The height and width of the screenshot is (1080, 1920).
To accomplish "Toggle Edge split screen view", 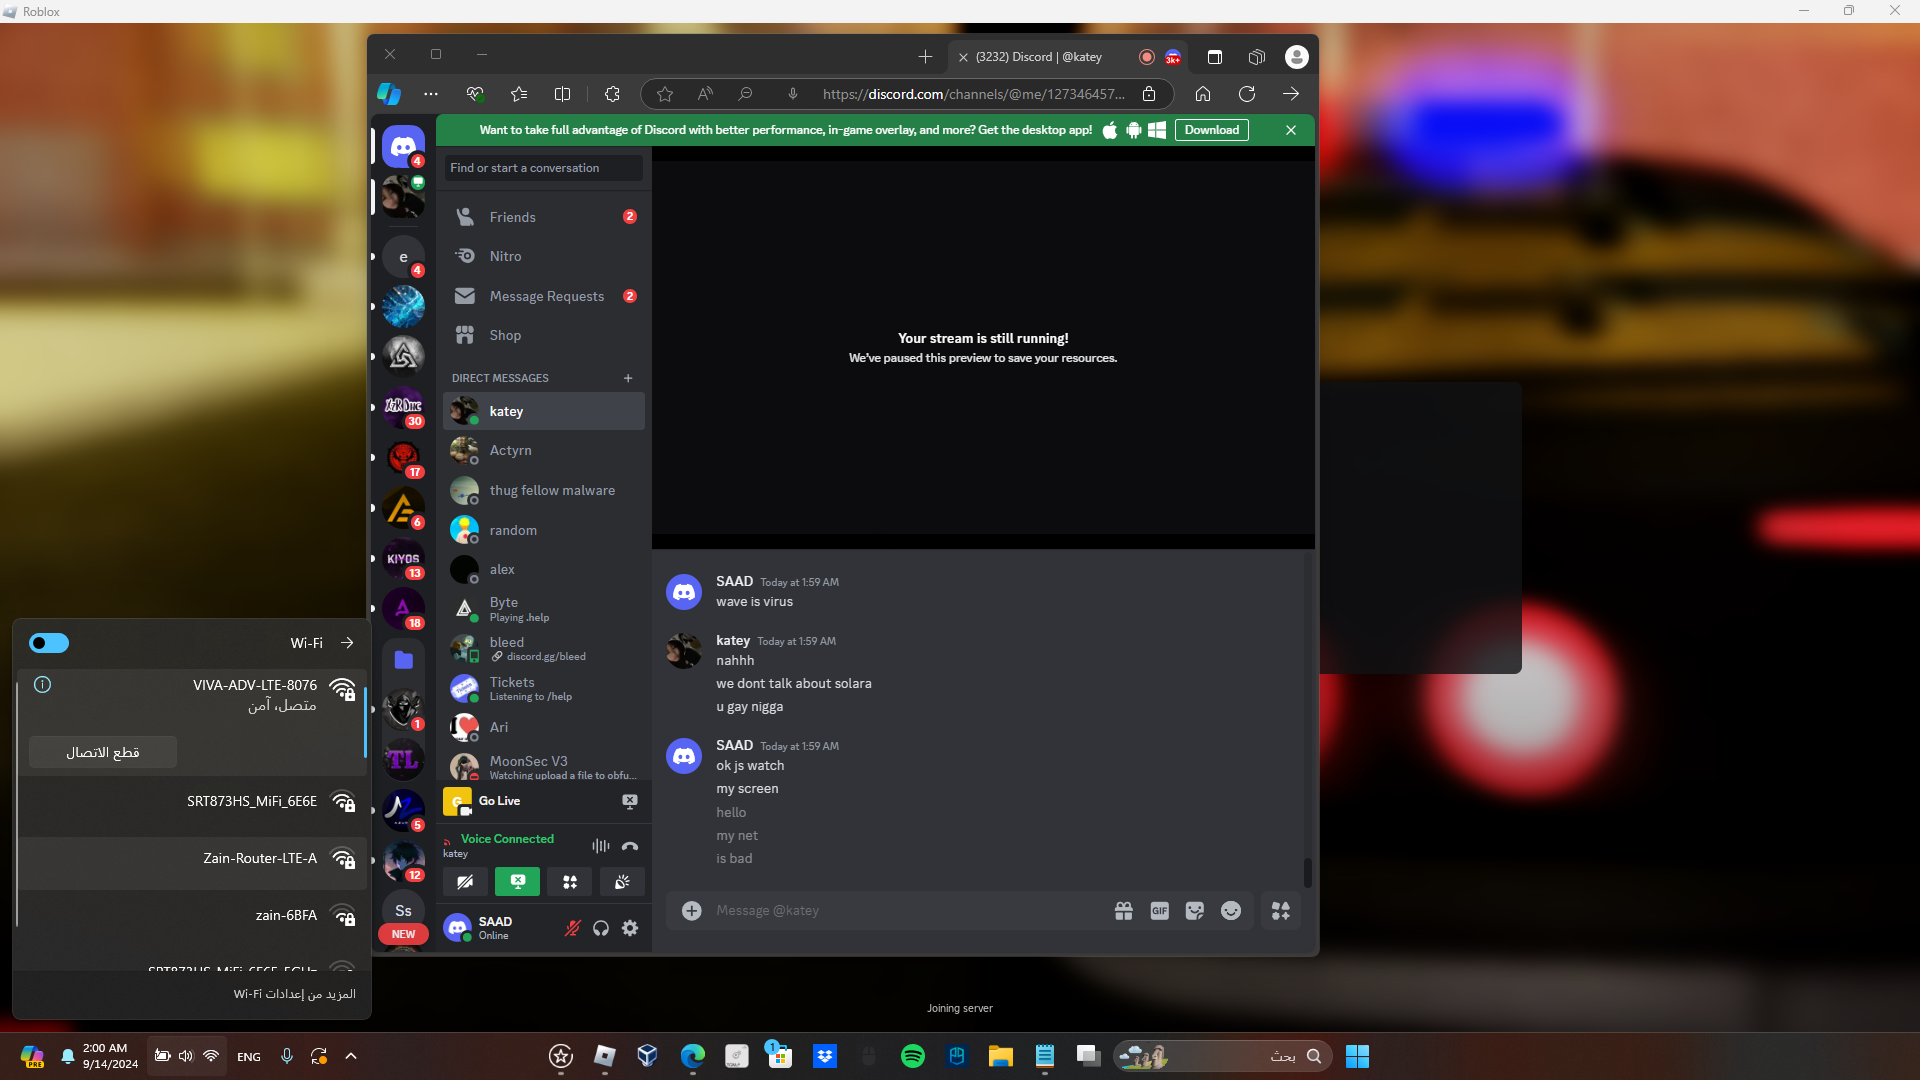I will 563,94.
